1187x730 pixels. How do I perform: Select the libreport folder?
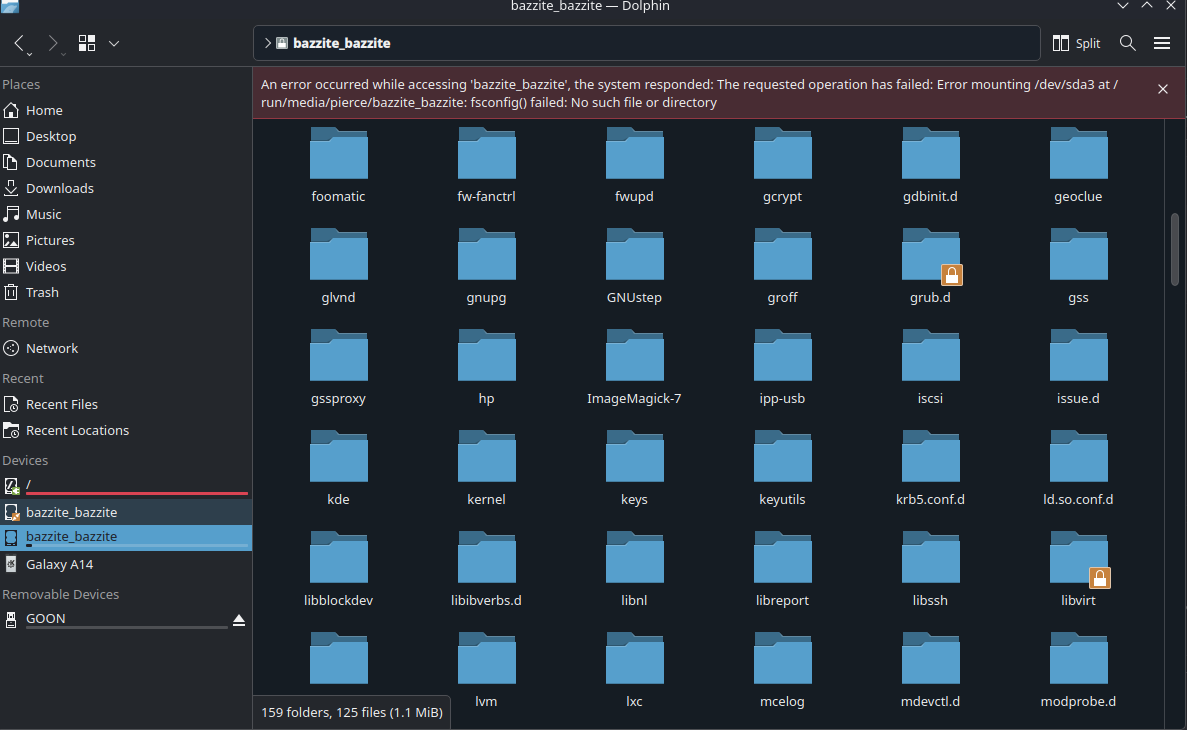click(782, 569)
